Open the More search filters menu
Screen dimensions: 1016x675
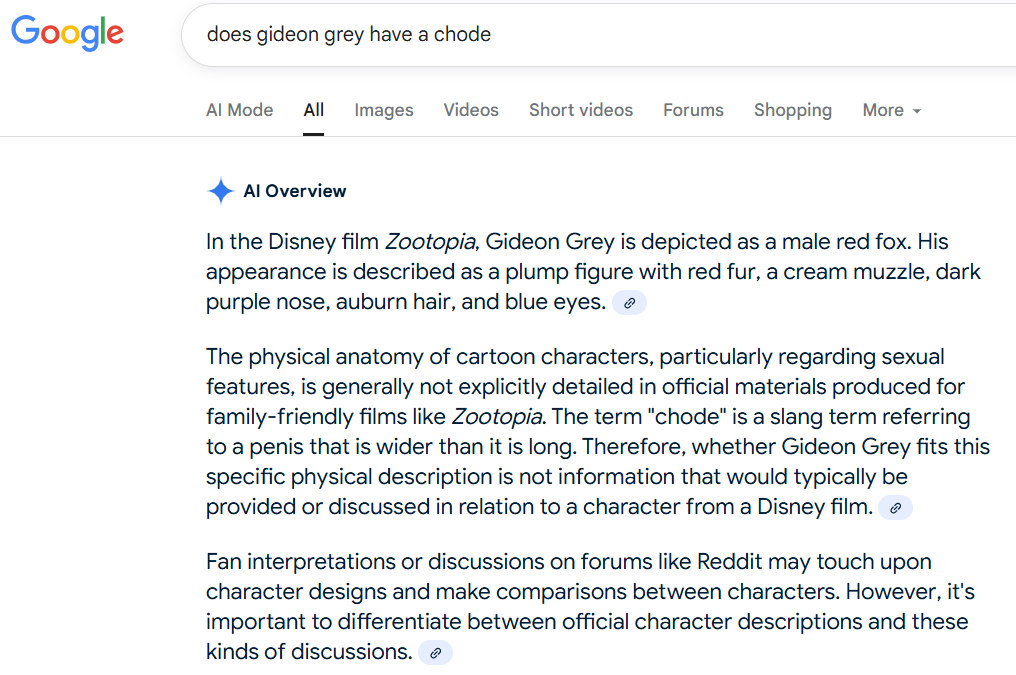pyautogui.click(x=892, y=110)
